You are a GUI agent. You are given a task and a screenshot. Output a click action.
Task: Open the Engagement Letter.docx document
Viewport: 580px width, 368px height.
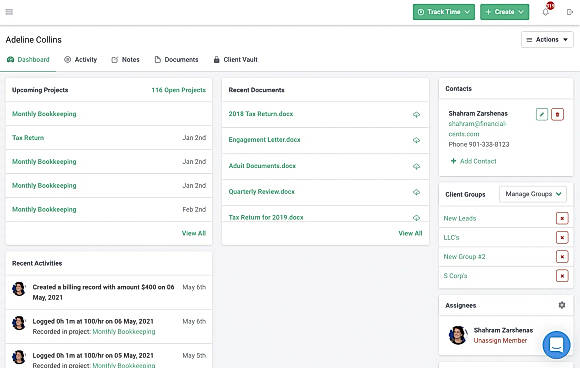pos(264,140)
